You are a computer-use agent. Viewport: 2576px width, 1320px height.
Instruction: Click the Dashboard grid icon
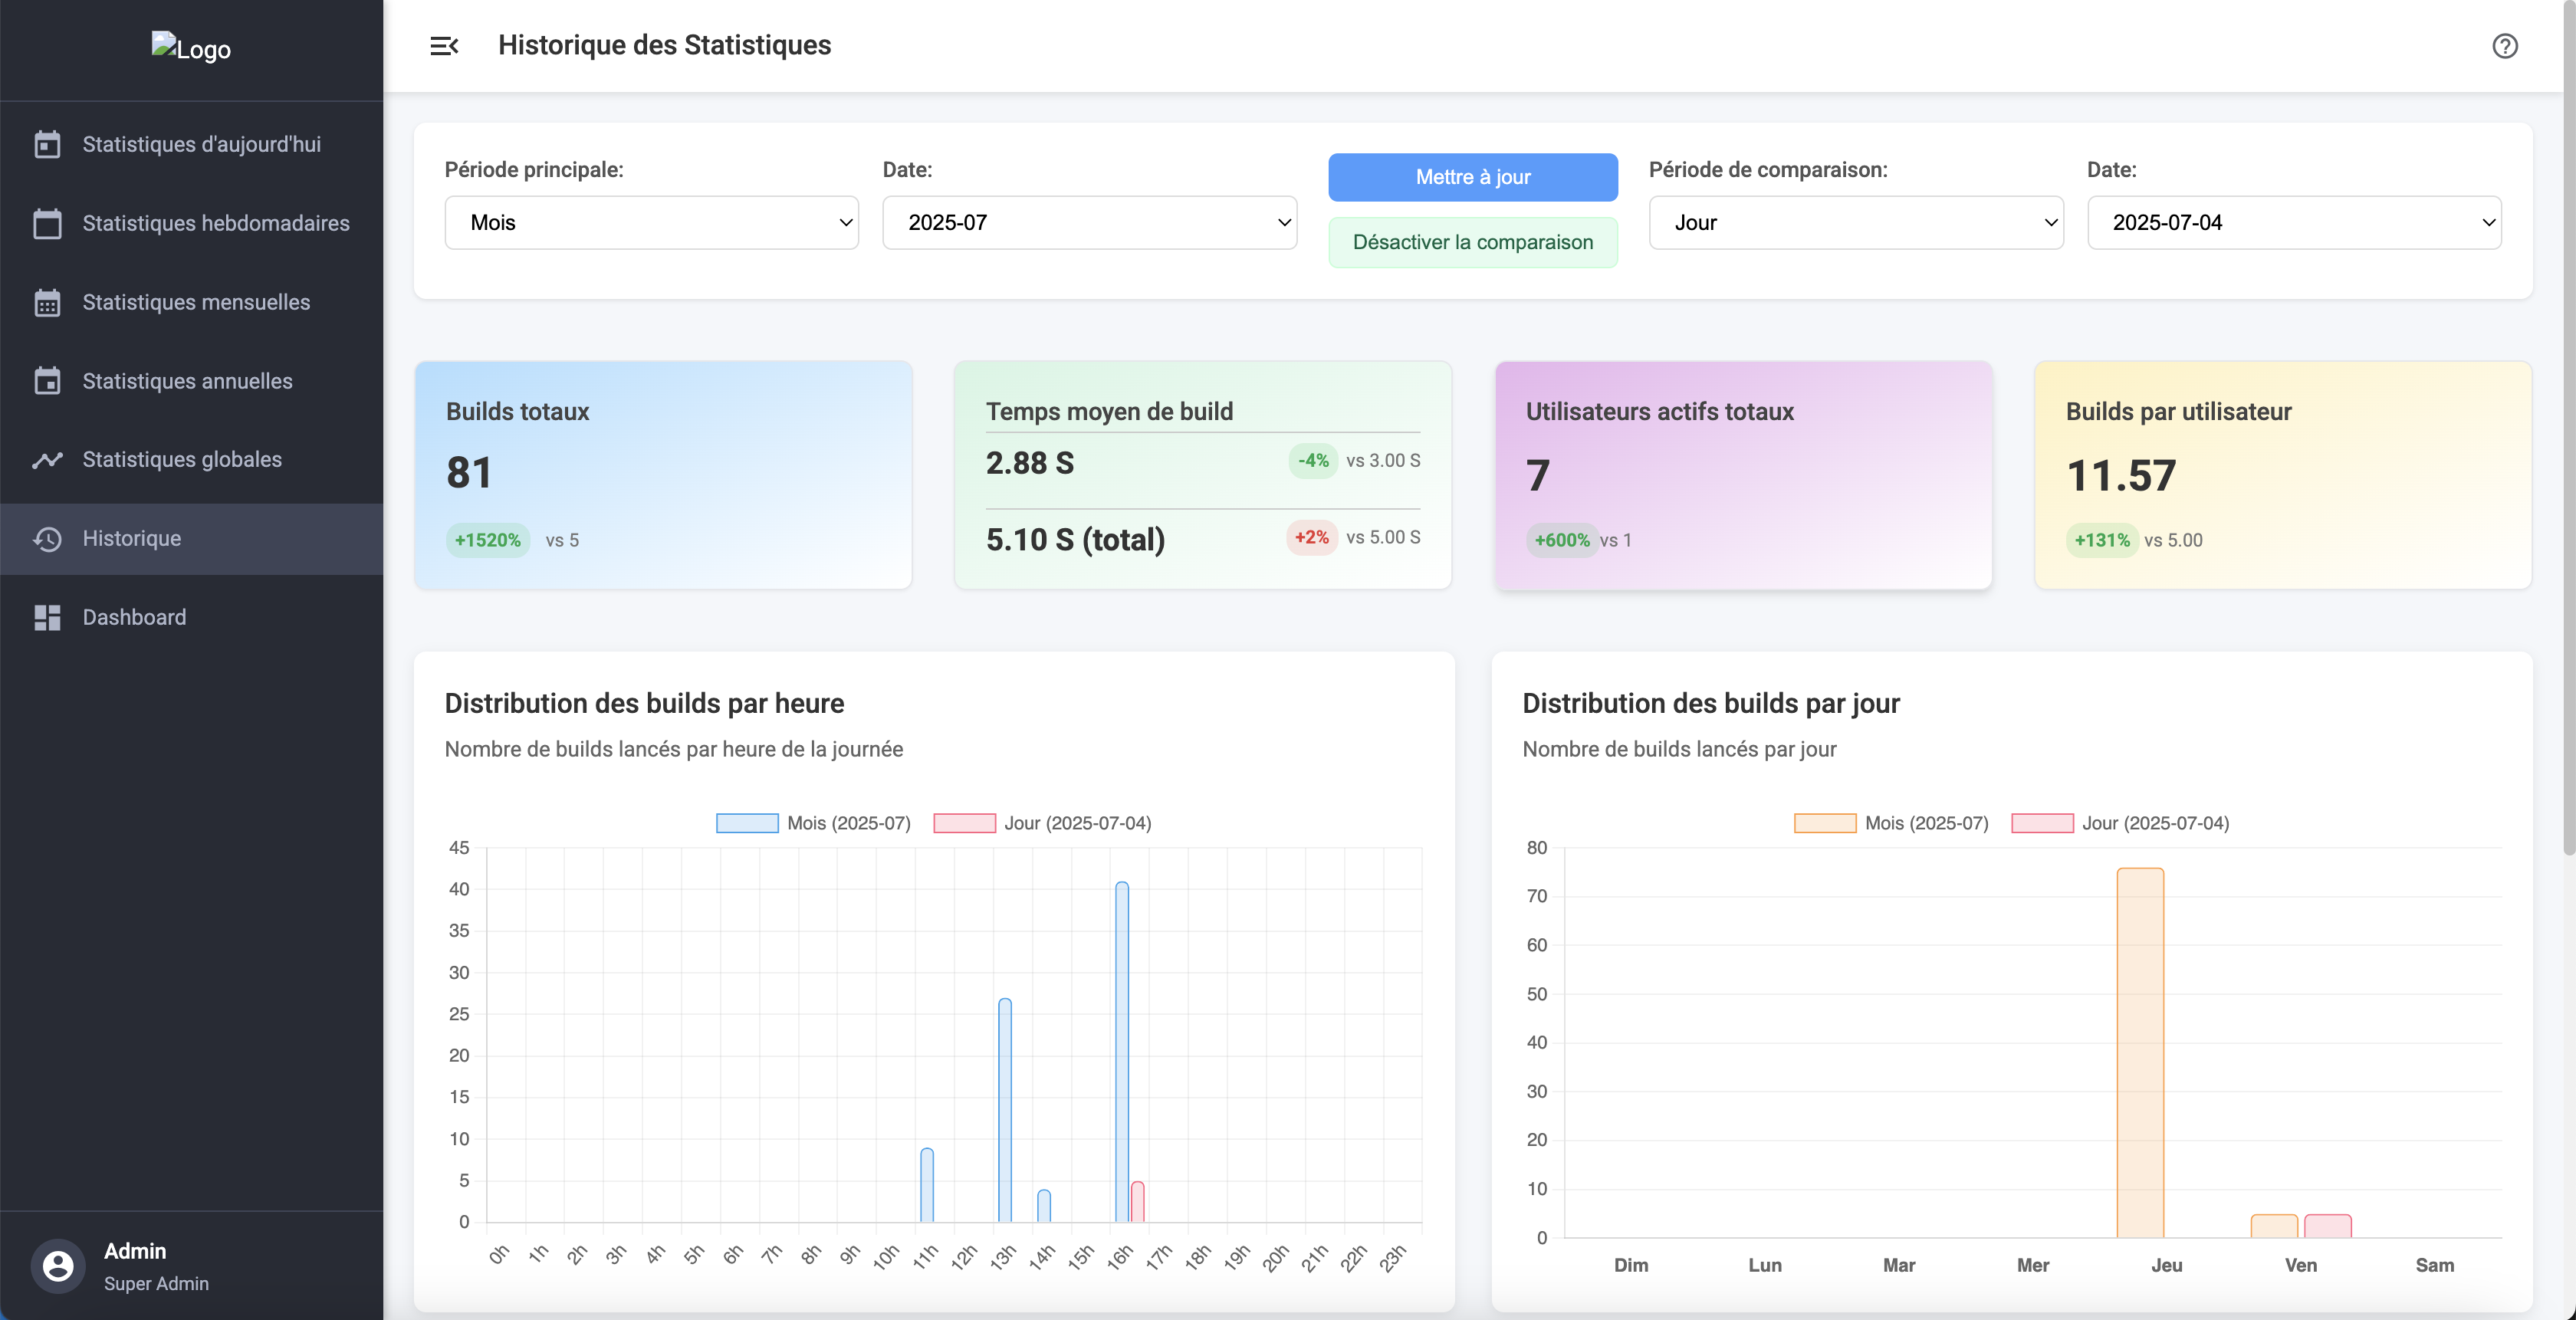click(x=47, y=617)
